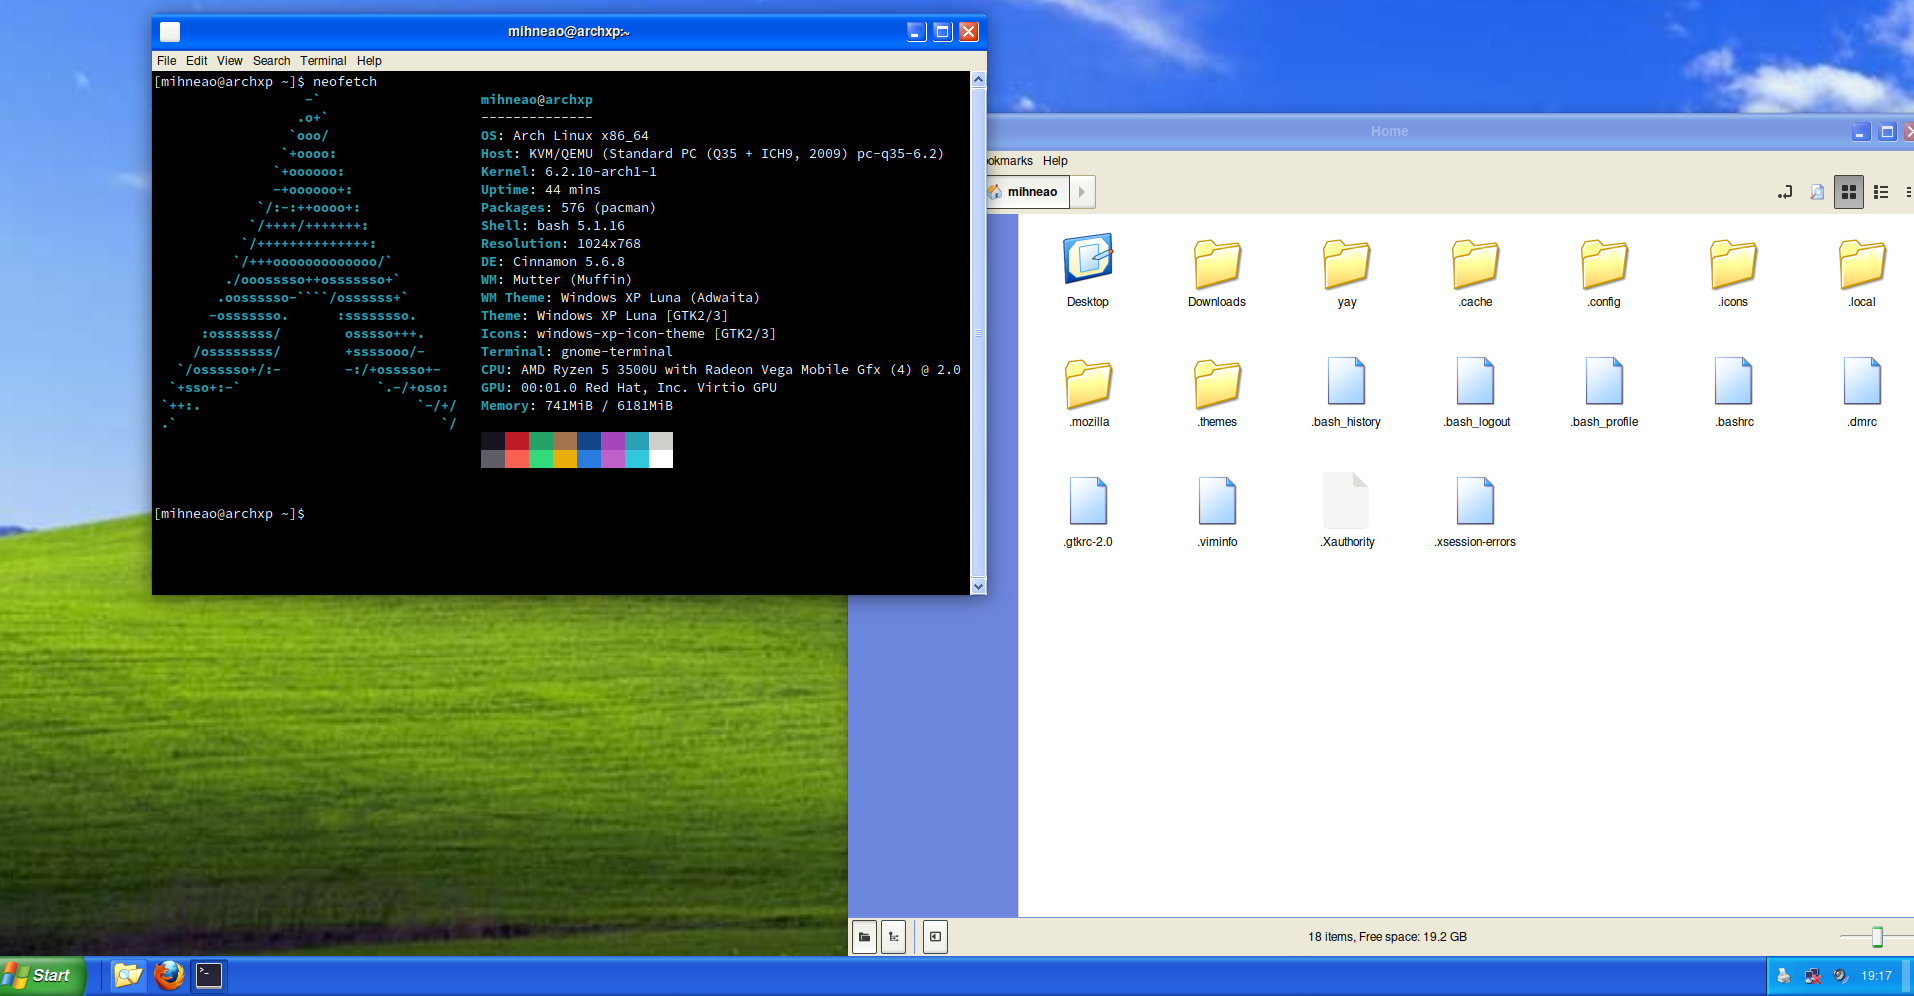Click the file search icon in toolbar
This screenshot has height=996, width=1914.
click(1817, 192)
